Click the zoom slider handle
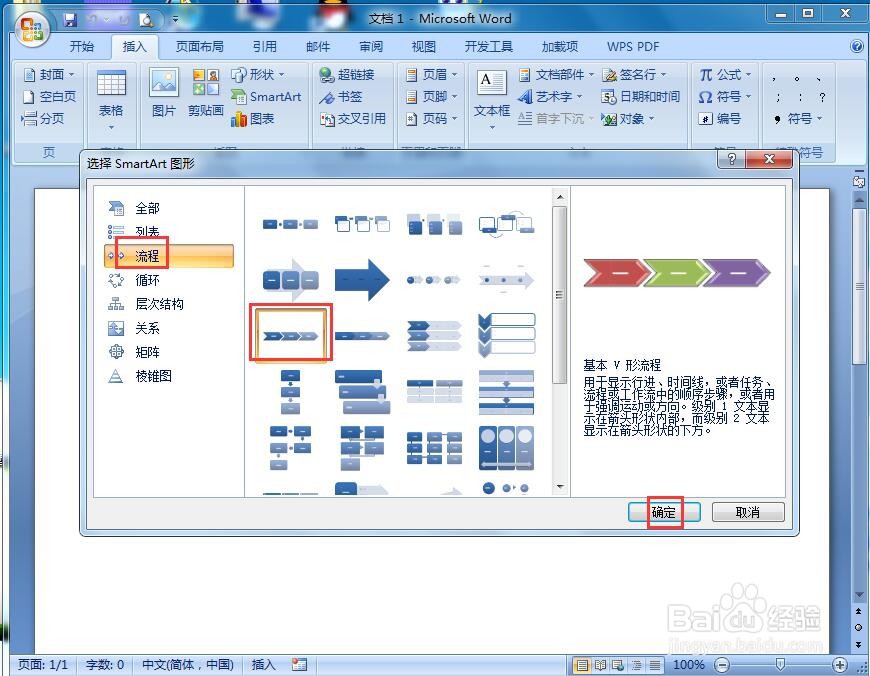The height and width of the screenshot is (676, 870). (780, 664)
